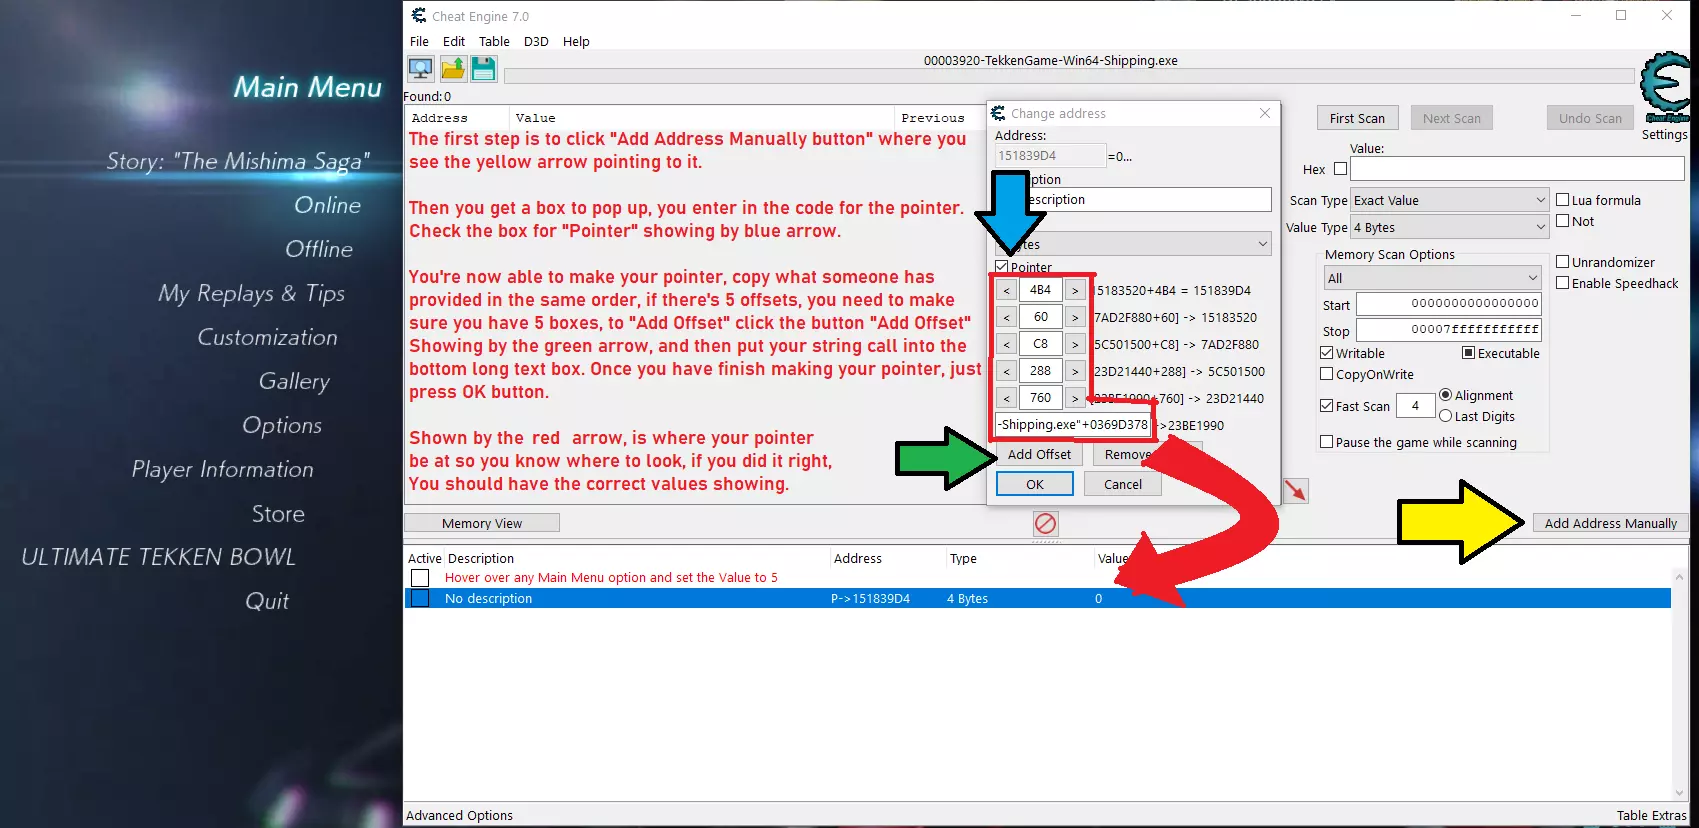The width and height of the screenshot is (1699, 828).
Task: Click the offset field containing 288
Action: click(1041, 371)
